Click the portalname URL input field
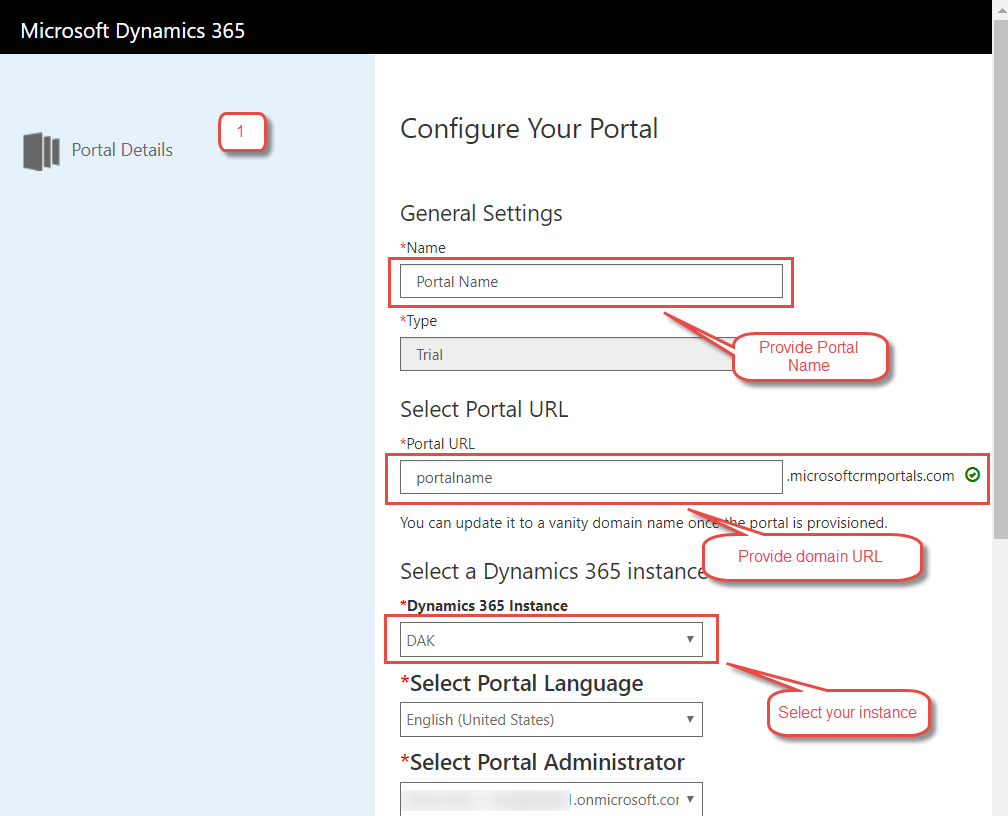1008x816 pixels. [x=591, y=477]
